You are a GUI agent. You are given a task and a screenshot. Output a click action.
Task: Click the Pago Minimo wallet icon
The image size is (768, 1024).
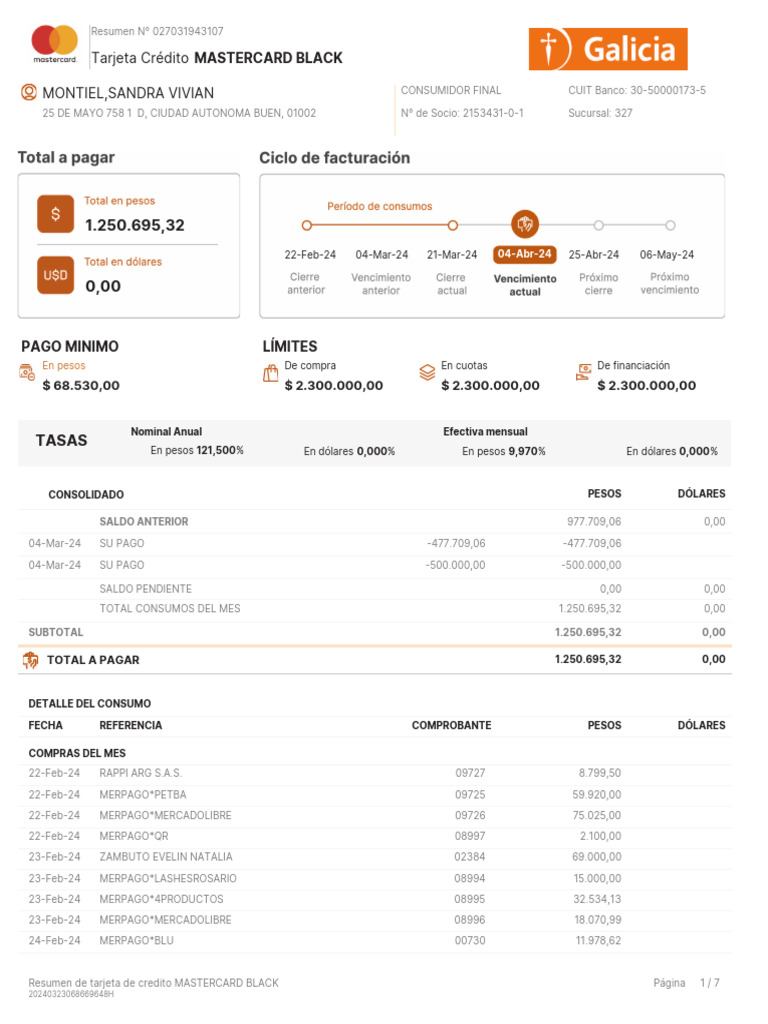(x=27, y=372)
